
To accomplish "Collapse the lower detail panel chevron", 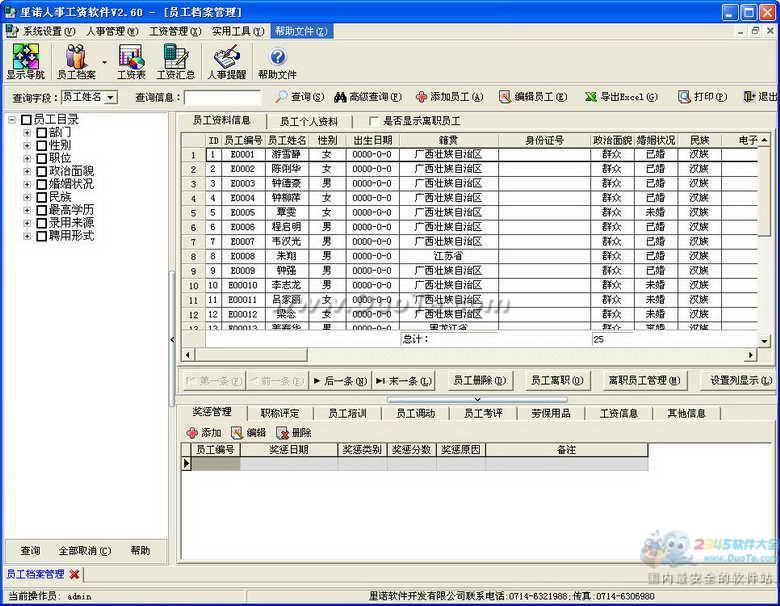I will 477,399.
